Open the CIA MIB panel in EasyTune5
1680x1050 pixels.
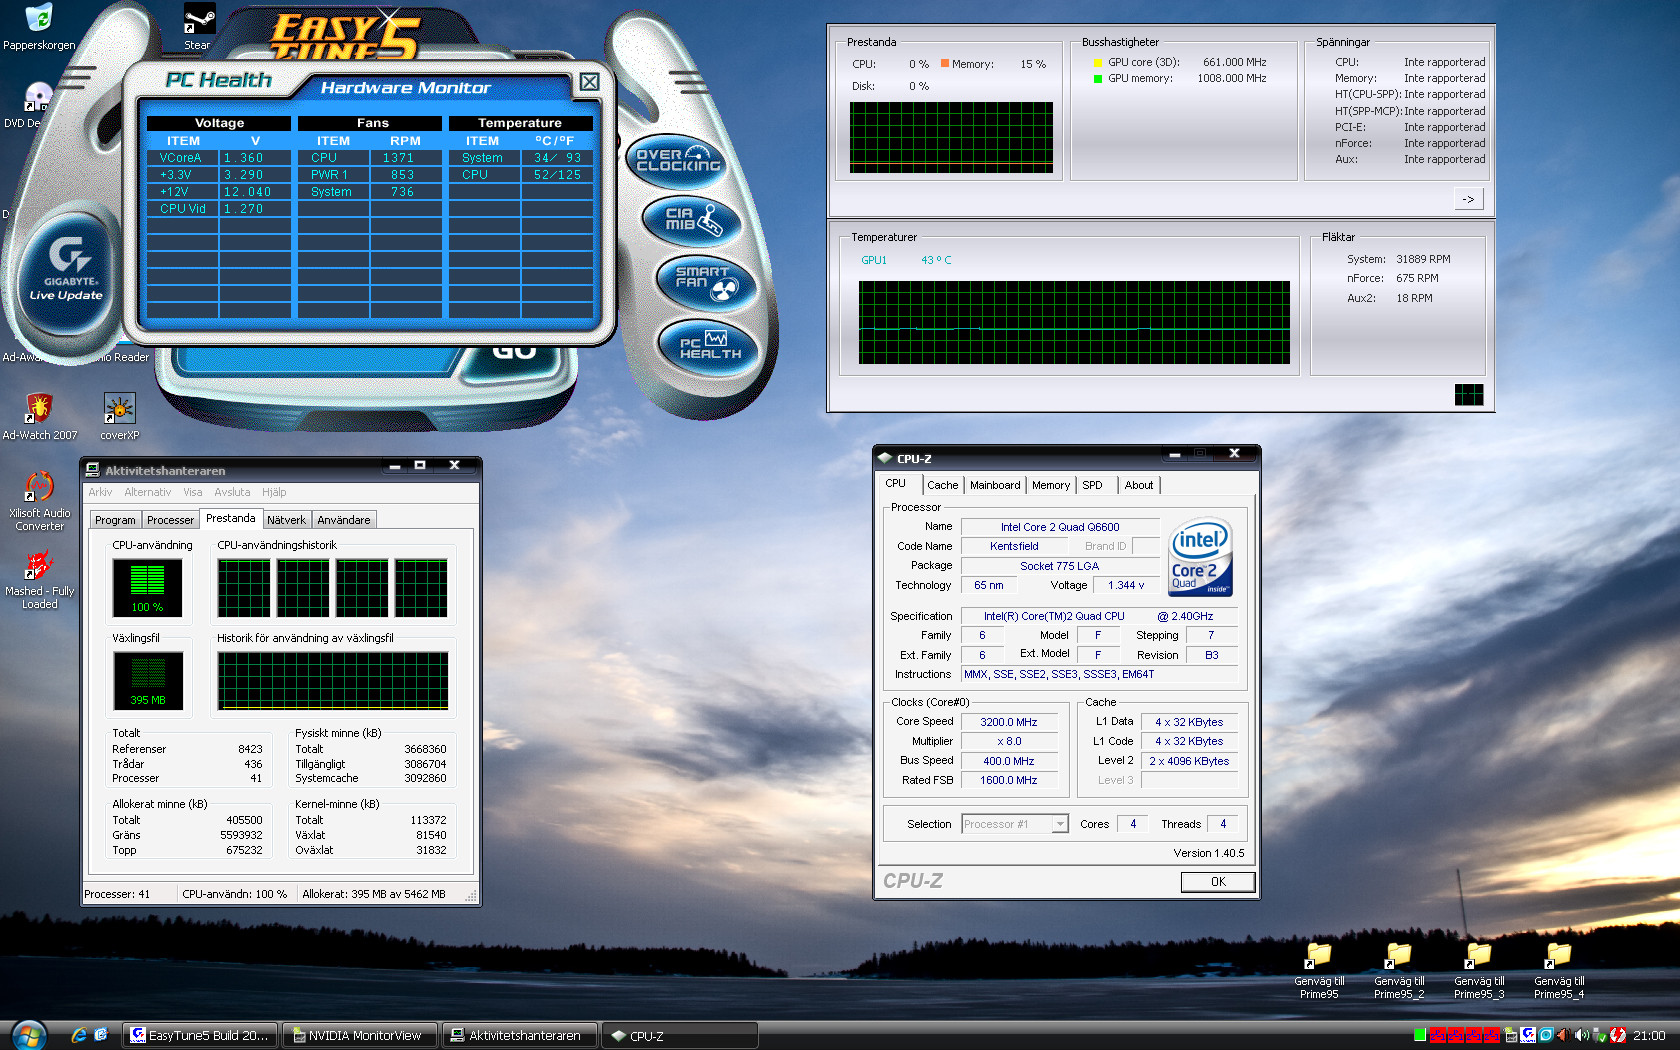(x=691, y=221)
